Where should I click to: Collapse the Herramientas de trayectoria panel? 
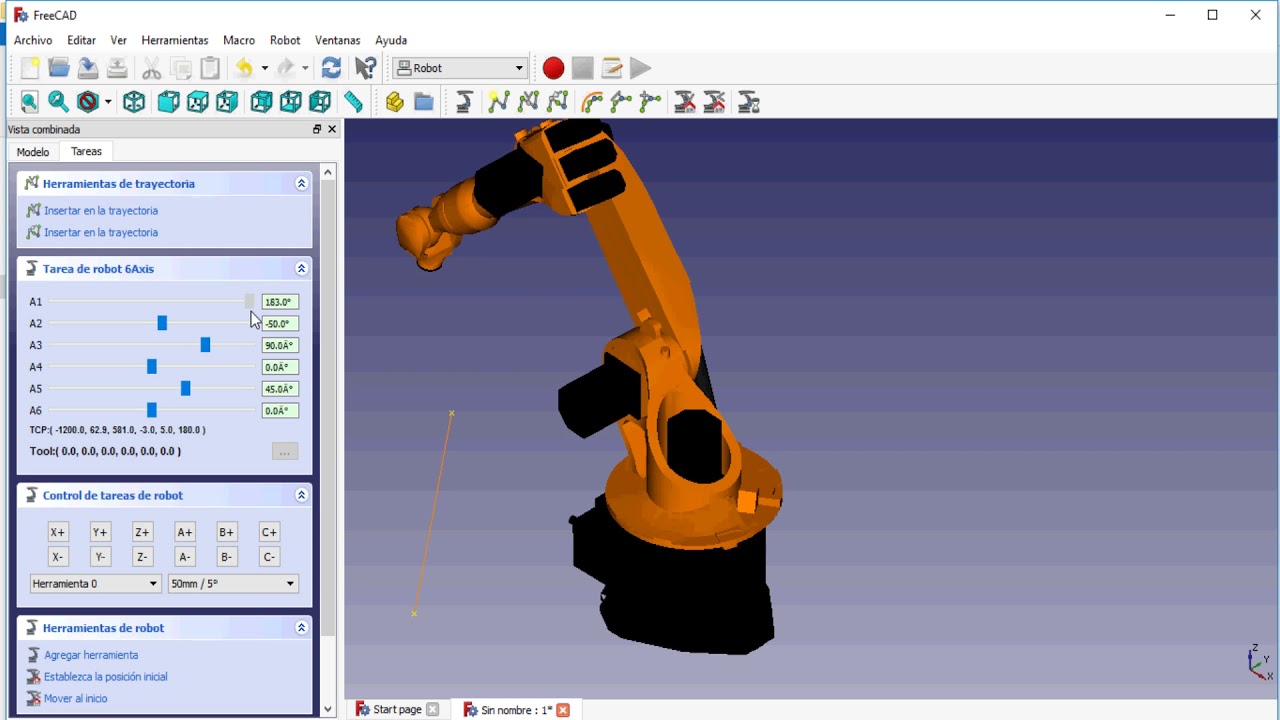click(x=301, y=184)
